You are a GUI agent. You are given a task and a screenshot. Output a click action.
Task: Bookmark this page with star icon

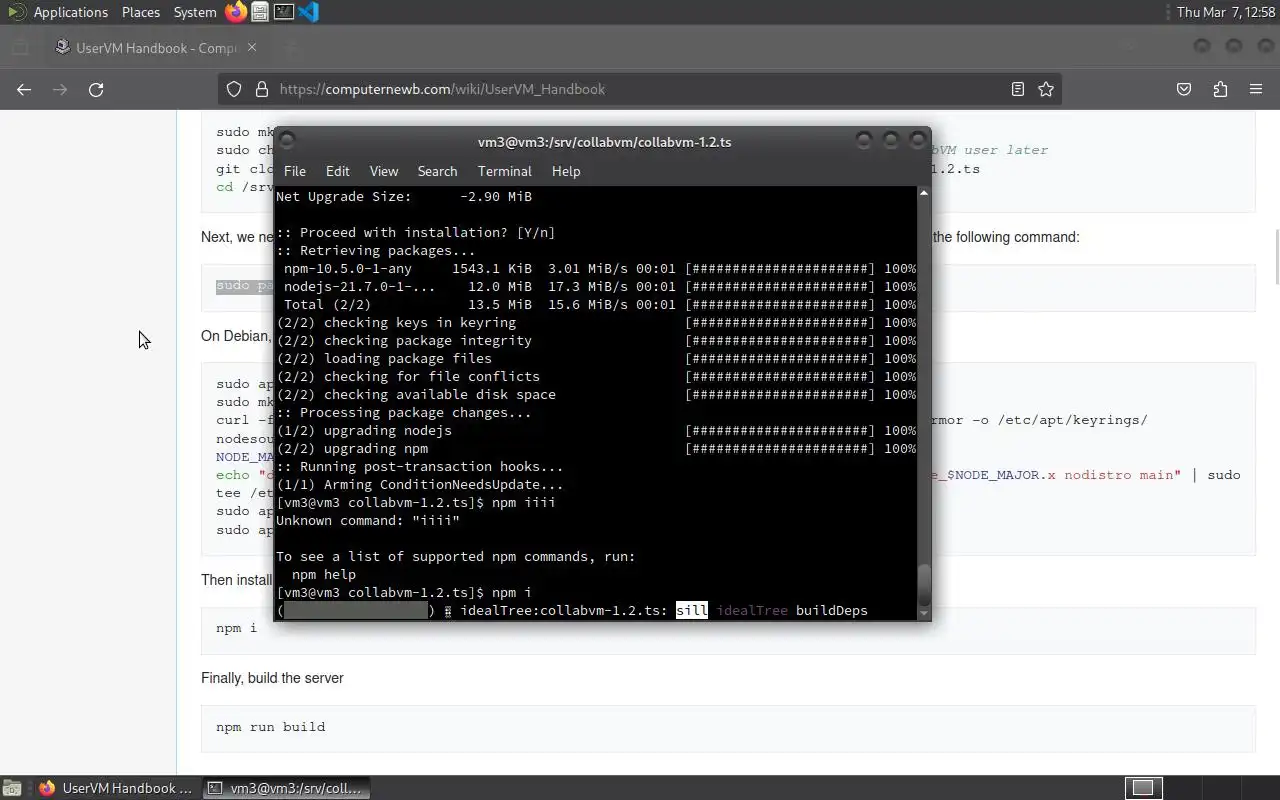(1046, 89)
